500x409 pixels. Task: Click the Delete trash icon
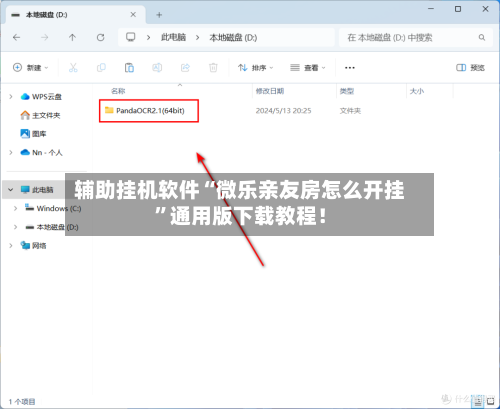(x=213, y=68)
